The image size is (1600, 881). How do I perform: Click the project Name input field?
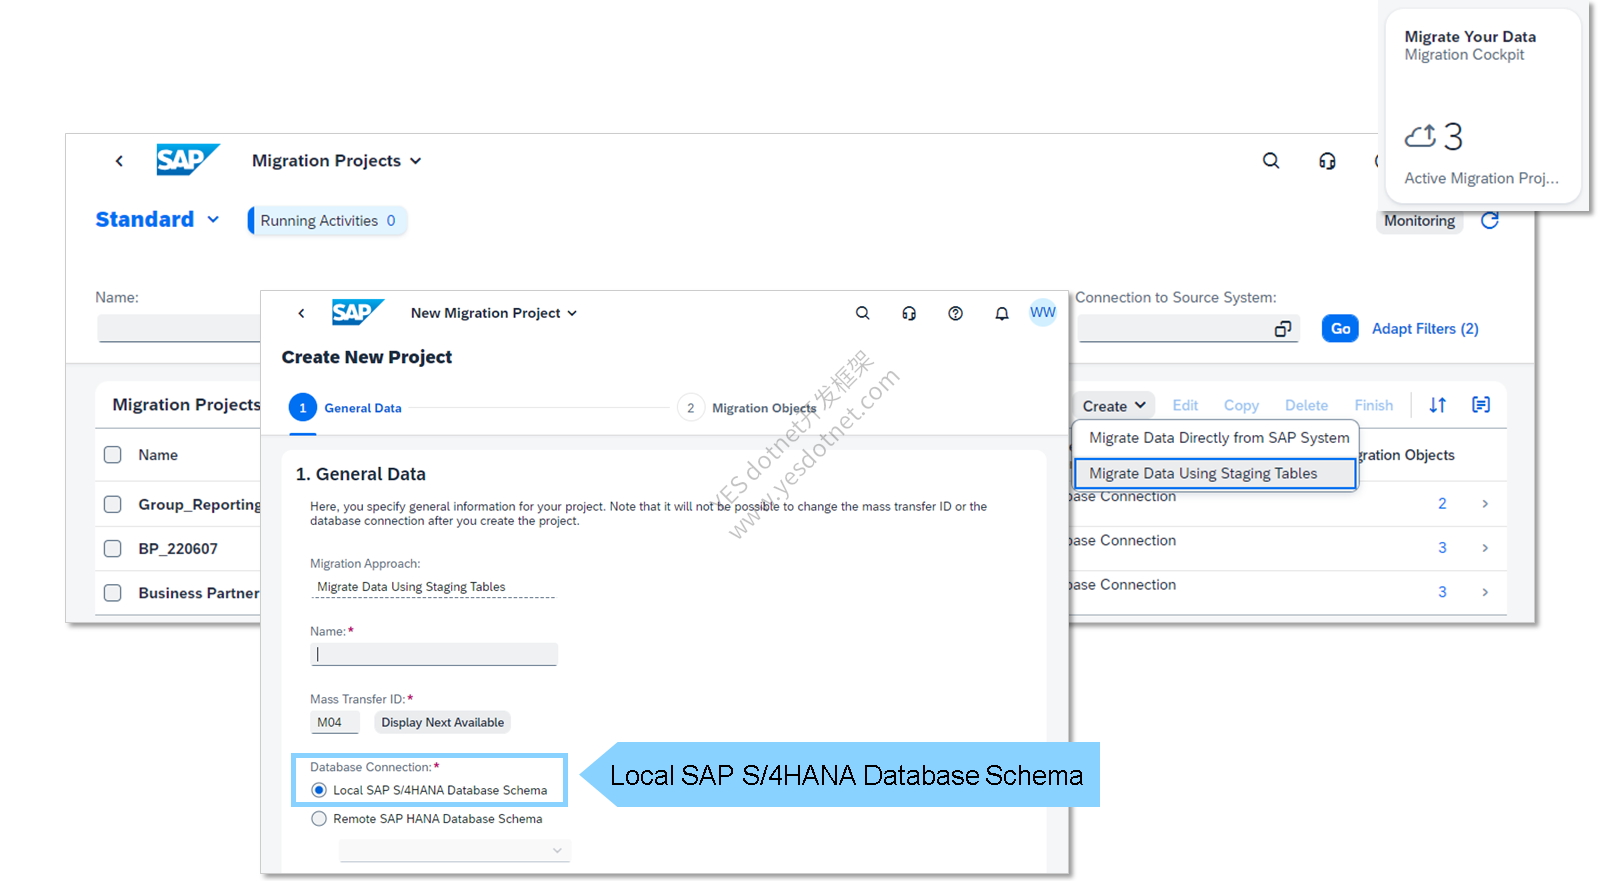coord(434,654)
